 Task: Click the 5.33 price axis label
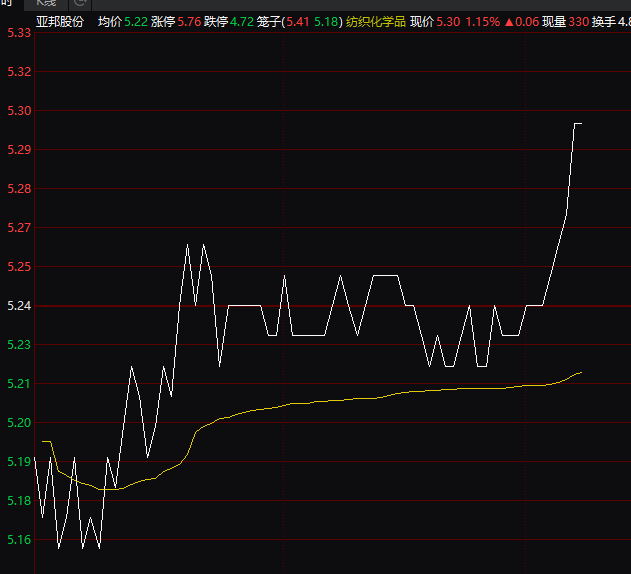pos(19,33)
